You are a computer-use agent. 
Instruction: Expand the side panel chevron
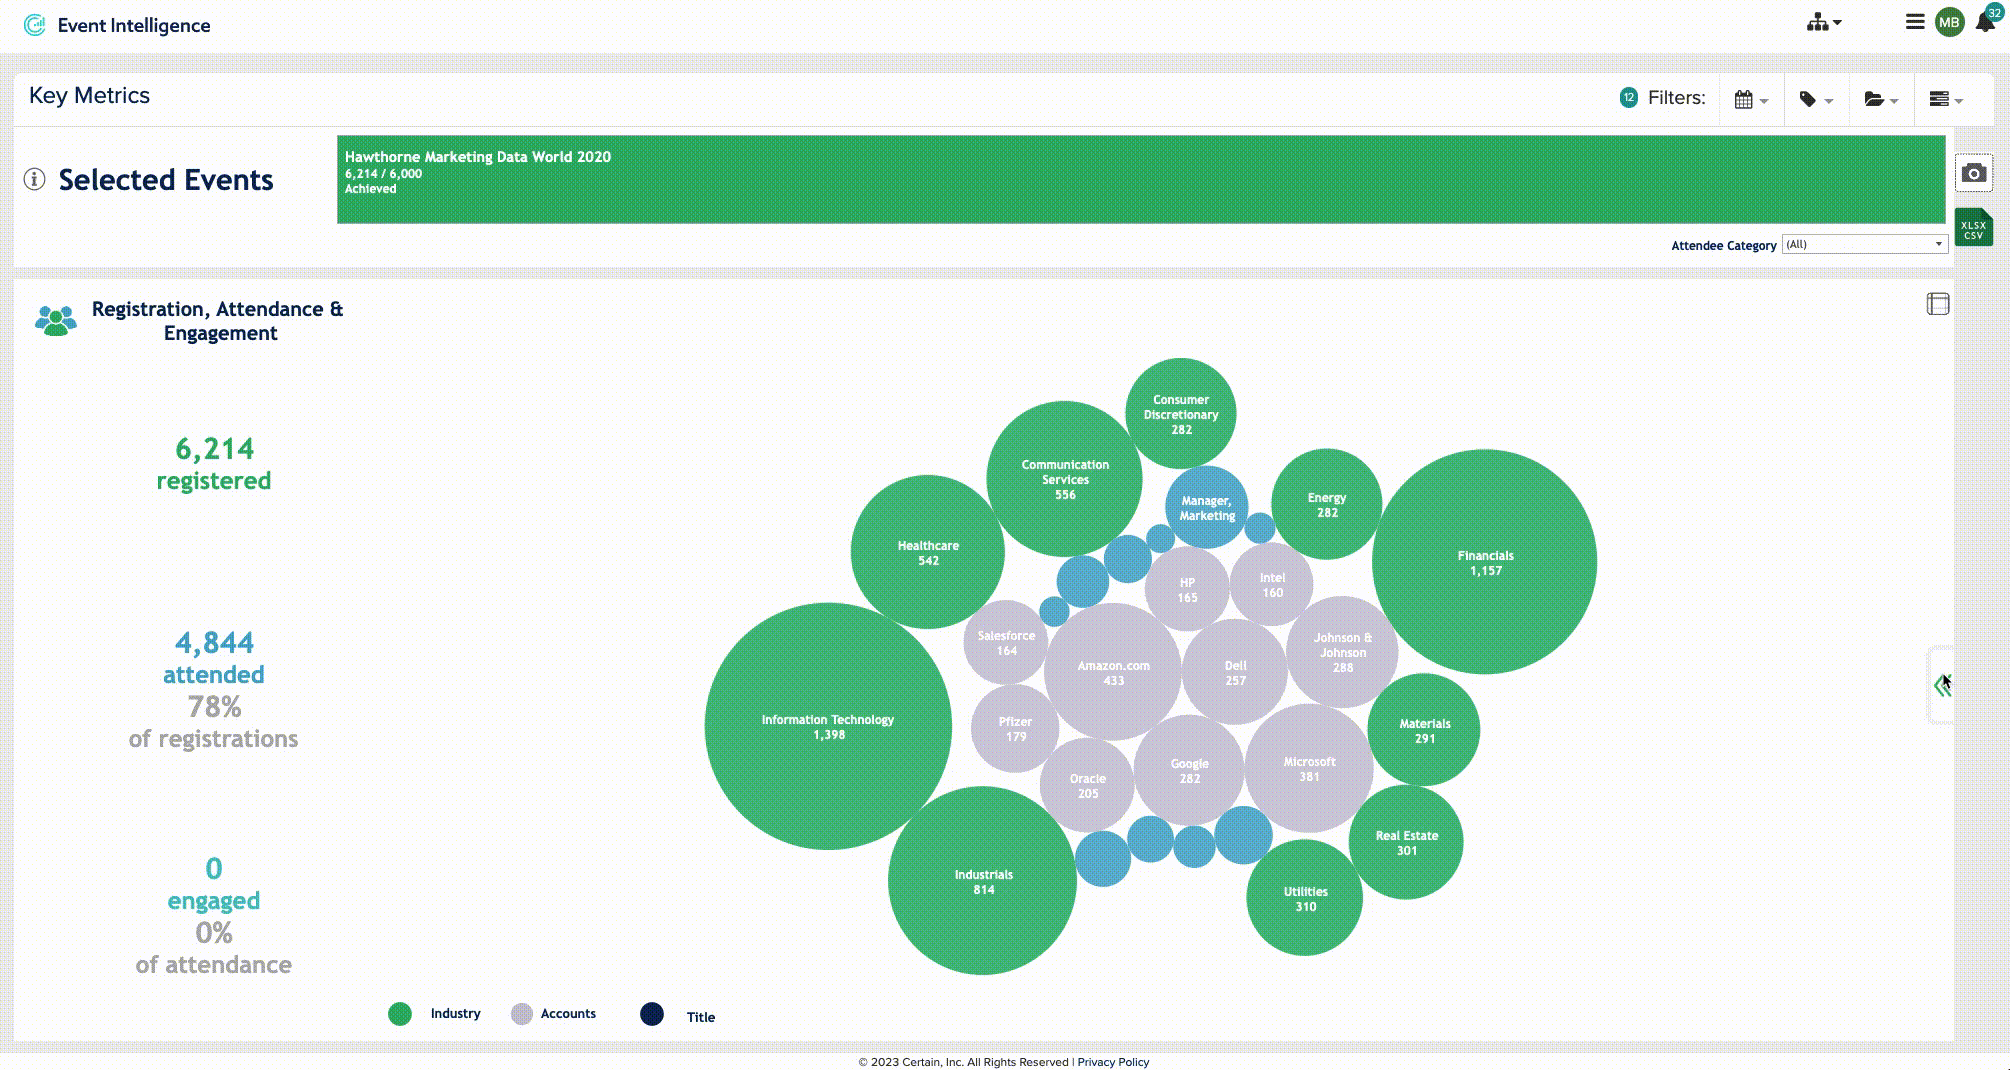coord(1942,686)
